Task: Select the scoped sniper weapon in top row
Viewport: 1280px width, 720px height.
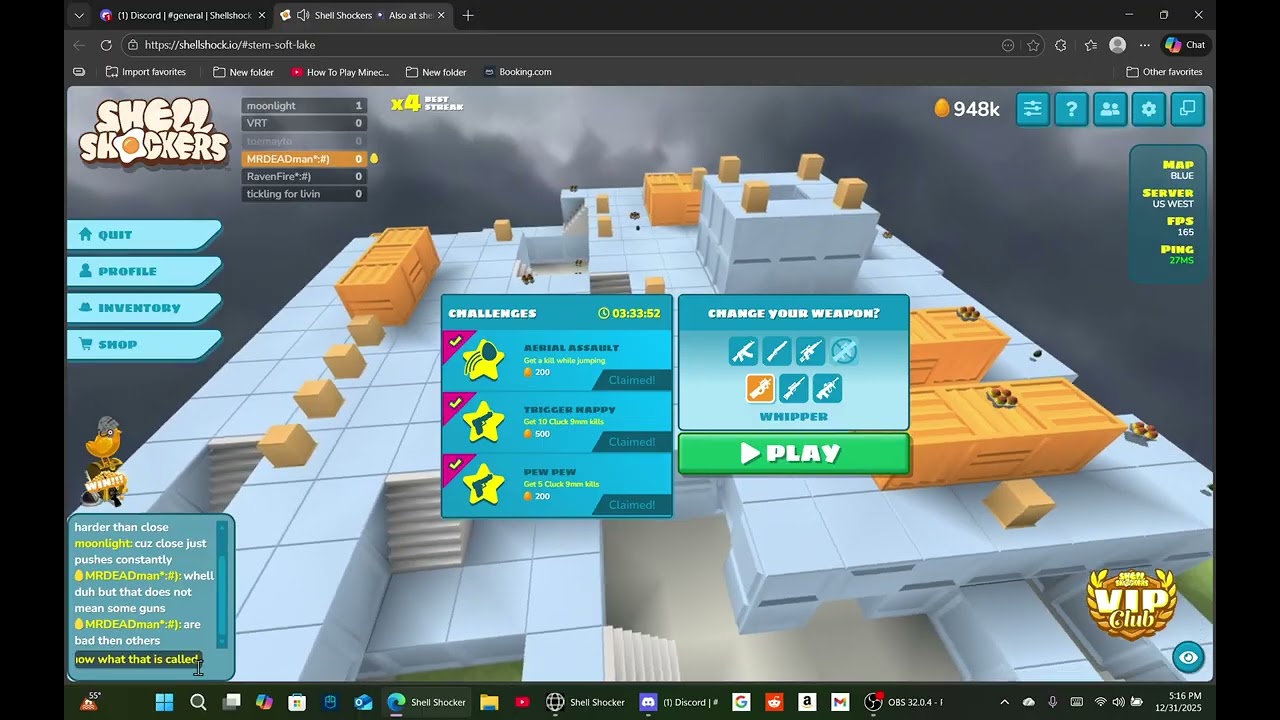Action: coord(811,351)
